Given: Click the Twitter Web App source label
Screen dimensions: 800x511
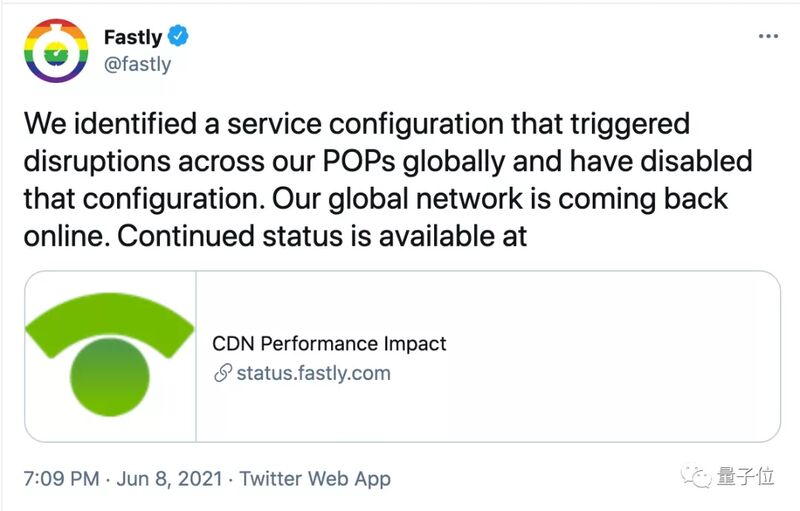Looking at the screenshot, I should 315,479.
